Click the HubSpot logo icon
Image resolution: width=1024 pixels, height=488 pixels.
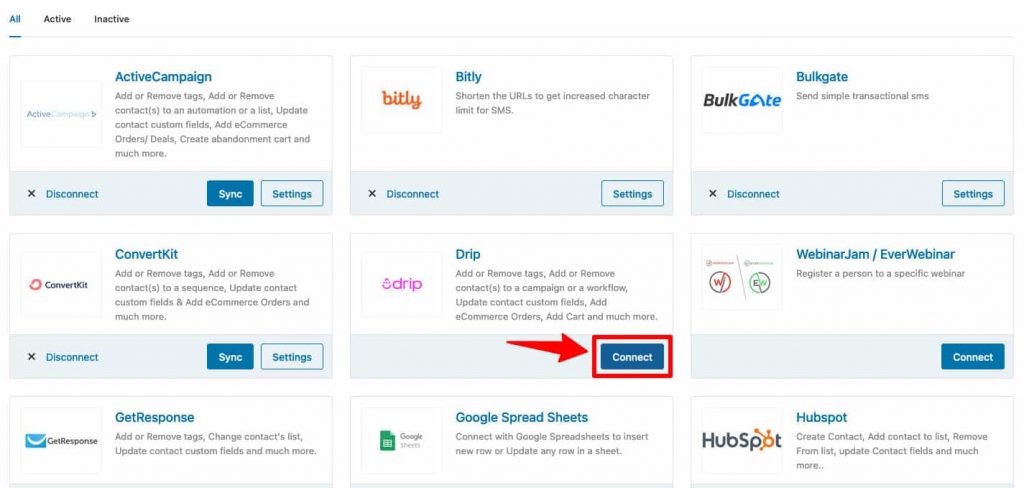[x=742, y=440]
